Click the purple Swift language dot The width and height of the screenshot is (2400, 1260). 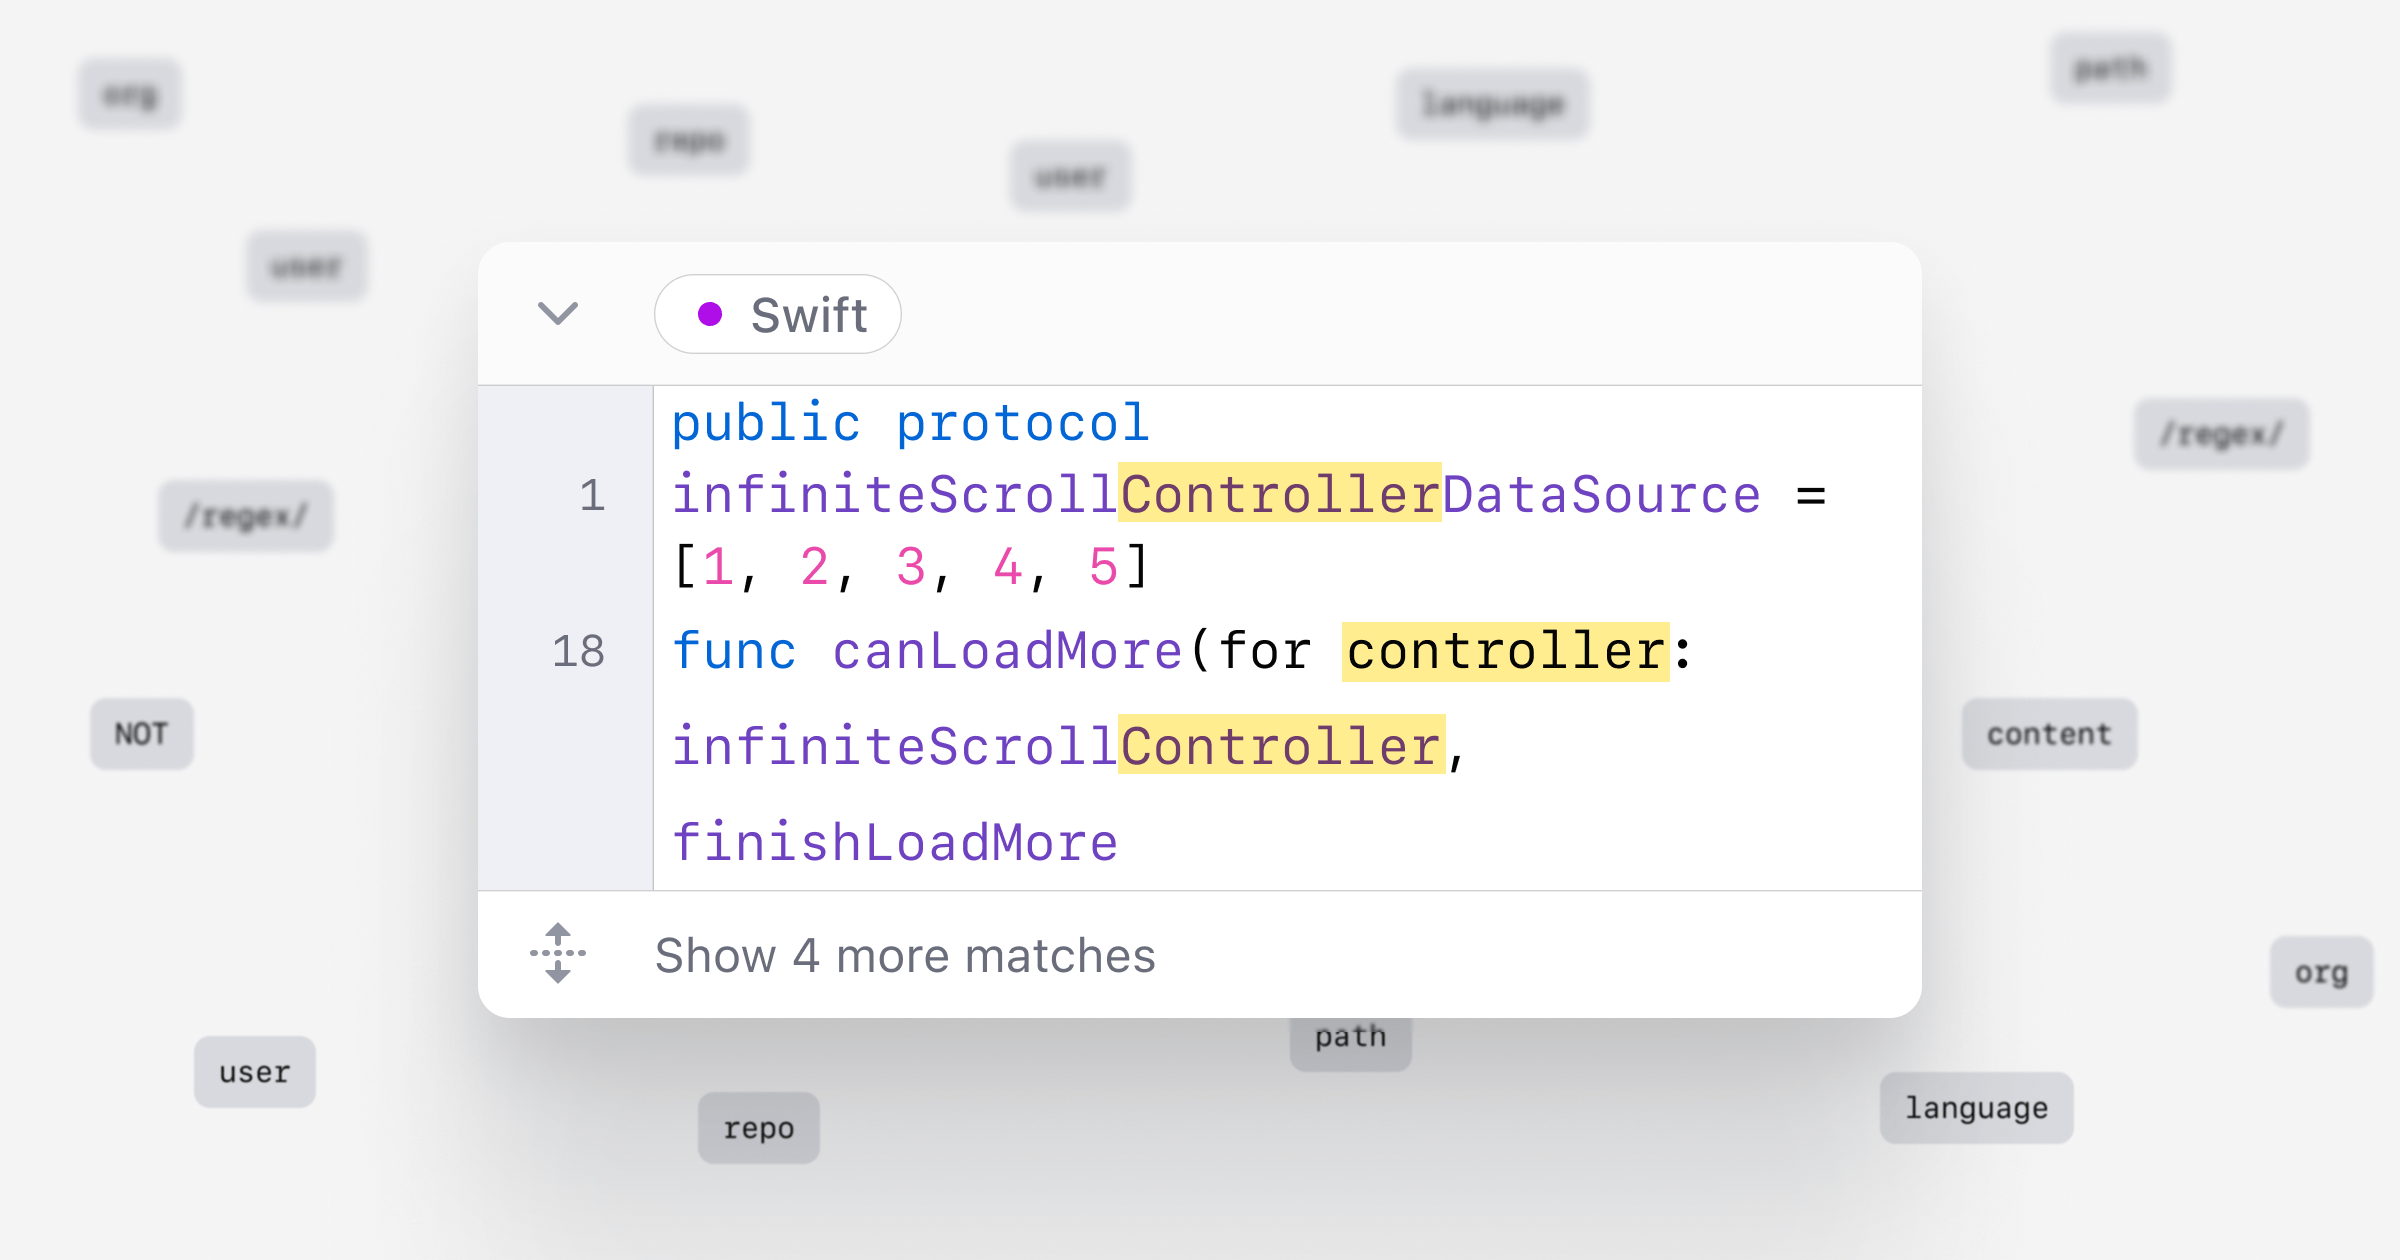(x=710, y=314)
